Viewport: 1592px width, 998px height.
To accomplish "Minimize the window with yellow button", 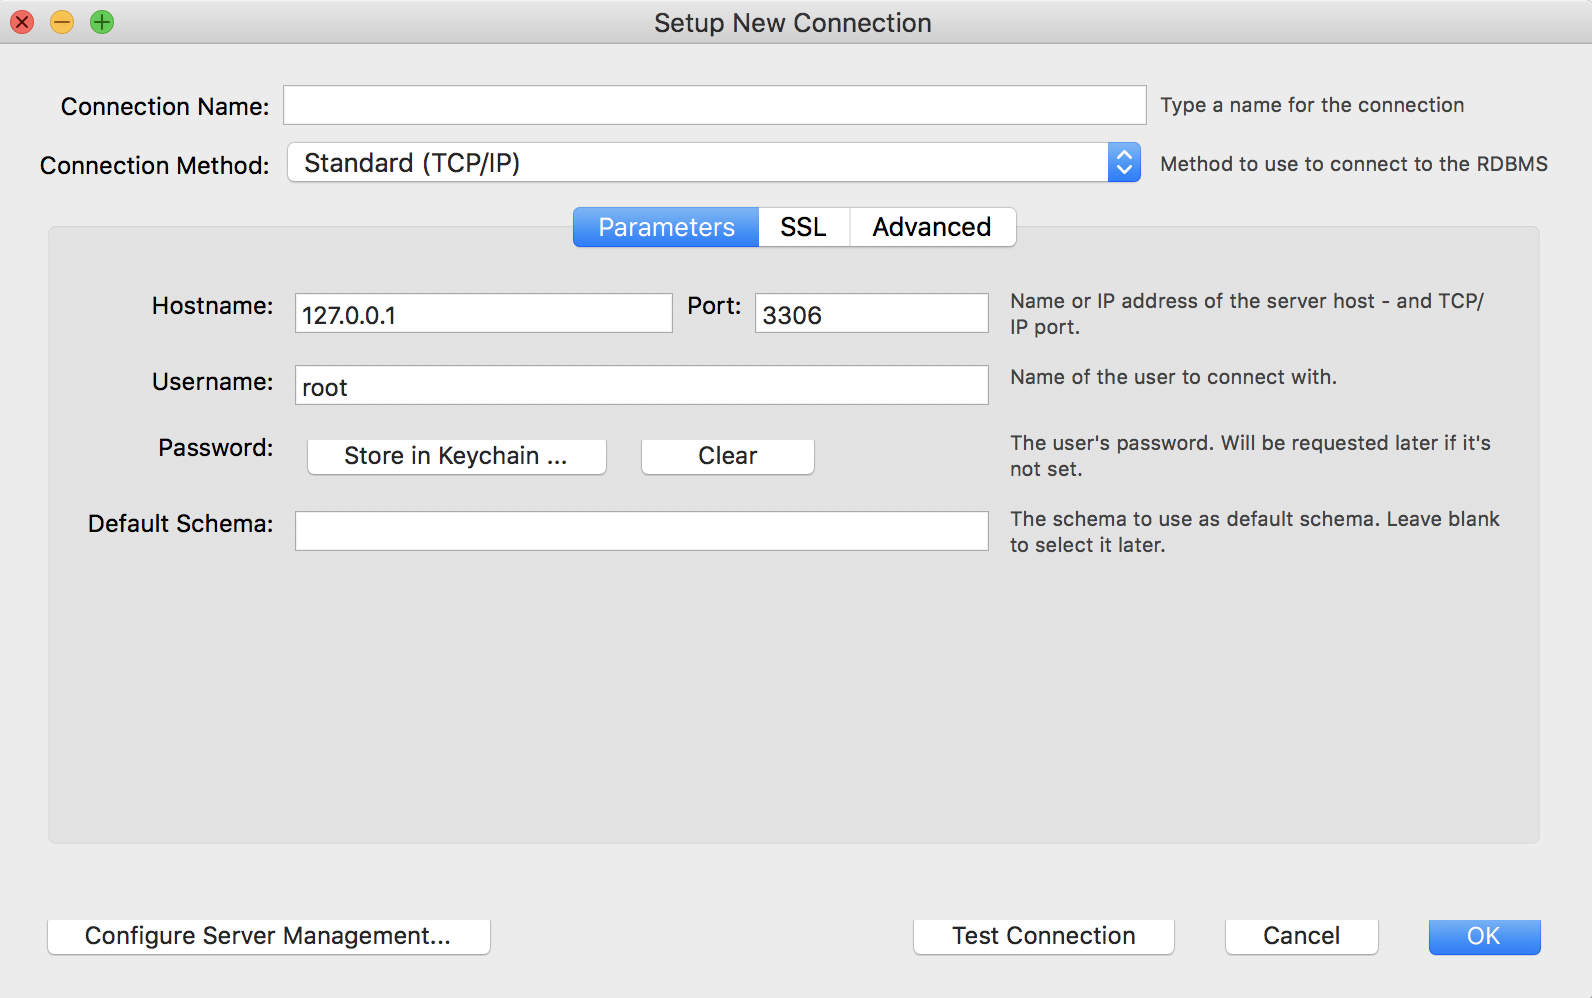I will pos(62,22).
